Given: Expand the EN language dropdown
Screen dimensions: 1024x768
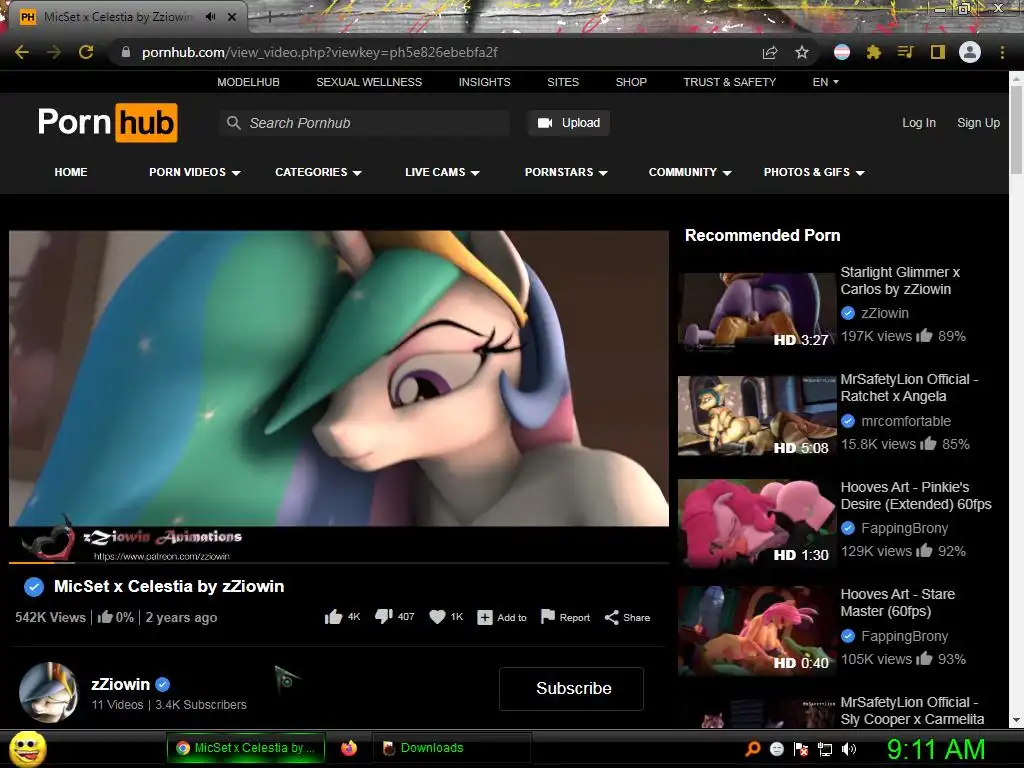Looking at the screenshot, I should [825, 82].
